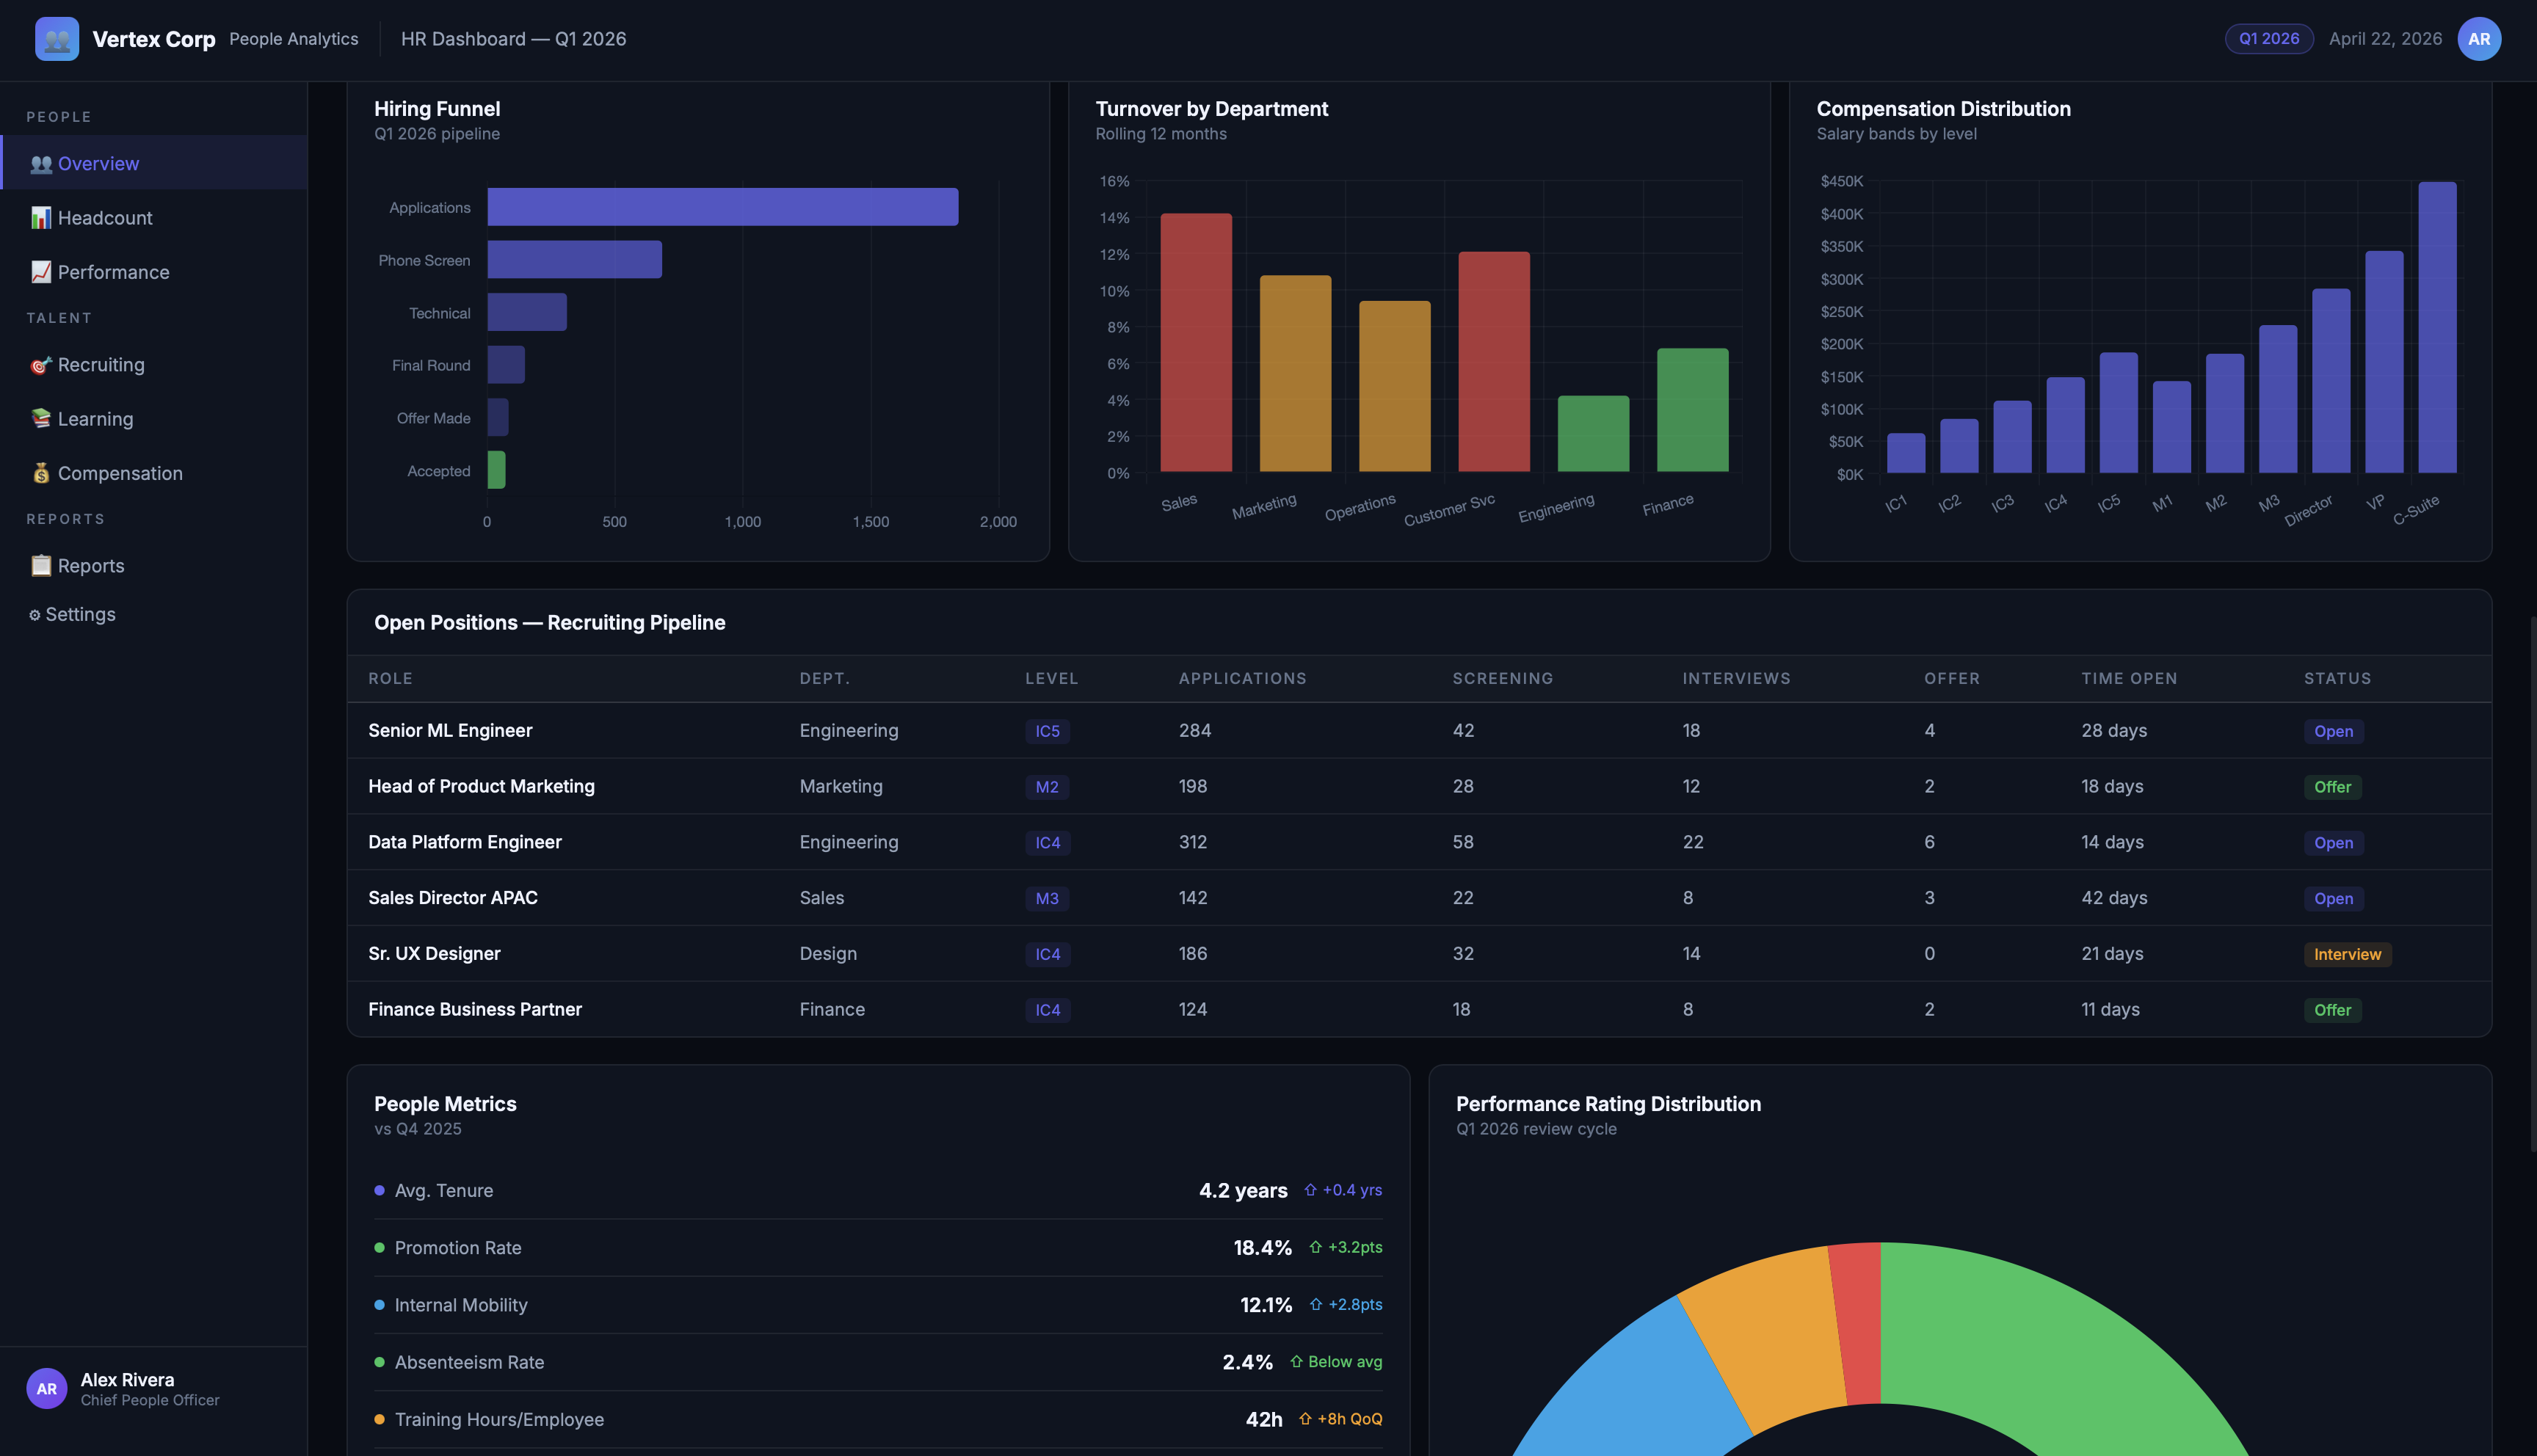Select the Senior ML Engineer role
Image resolution: width=2537 pixels, height=1456 pixels.
[x=450, y=731]
